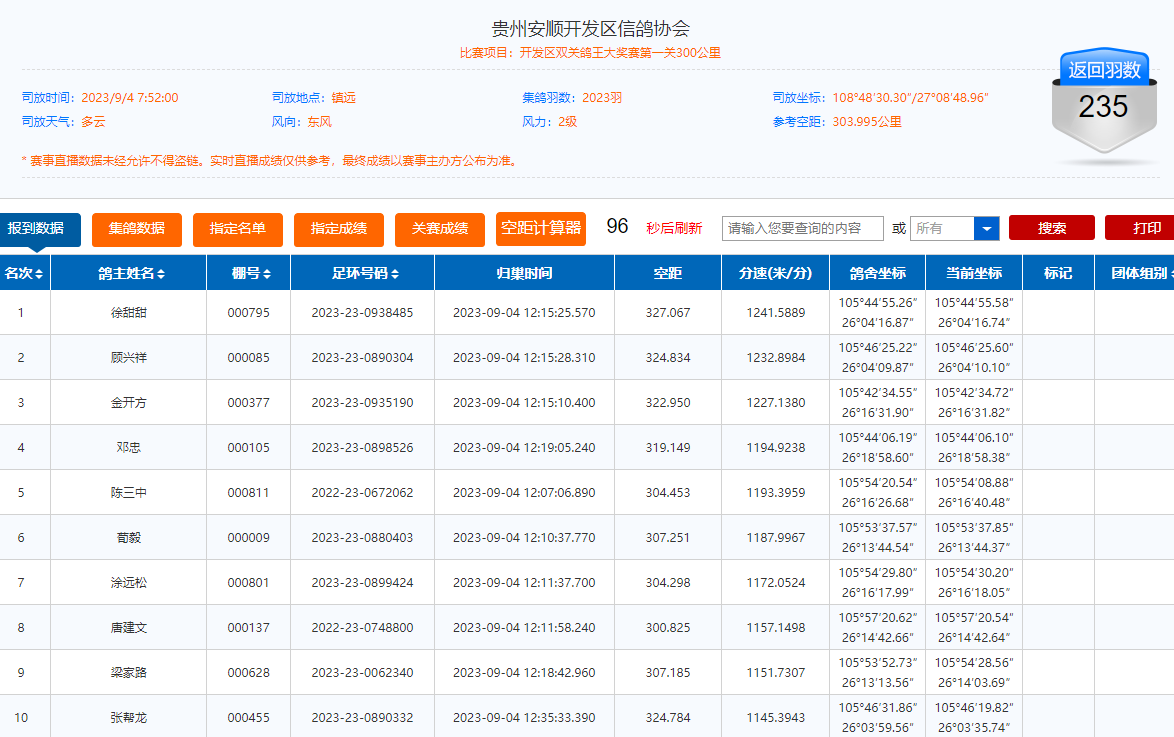Open 集鸽数据 tab
This screenshot has width=1174, height=737.
(136, 229)
